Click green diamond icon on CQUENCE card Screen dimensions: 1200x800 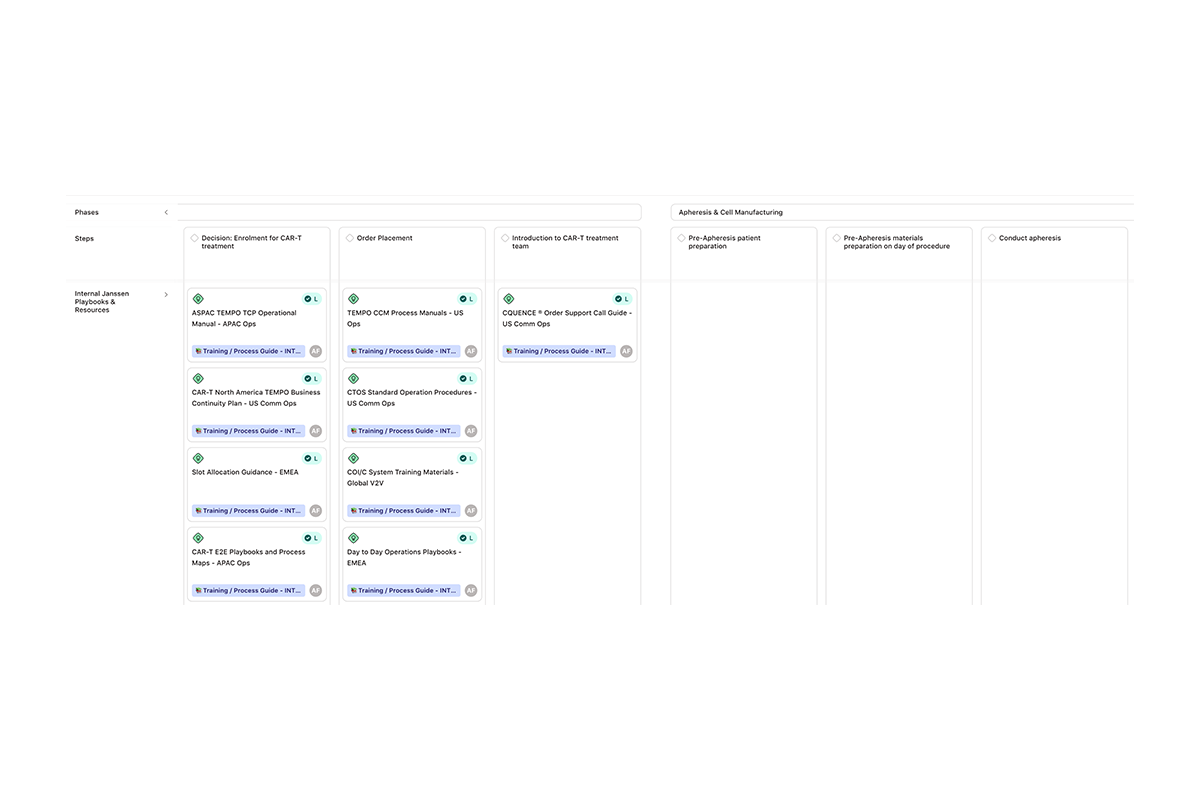coord(509,299)
